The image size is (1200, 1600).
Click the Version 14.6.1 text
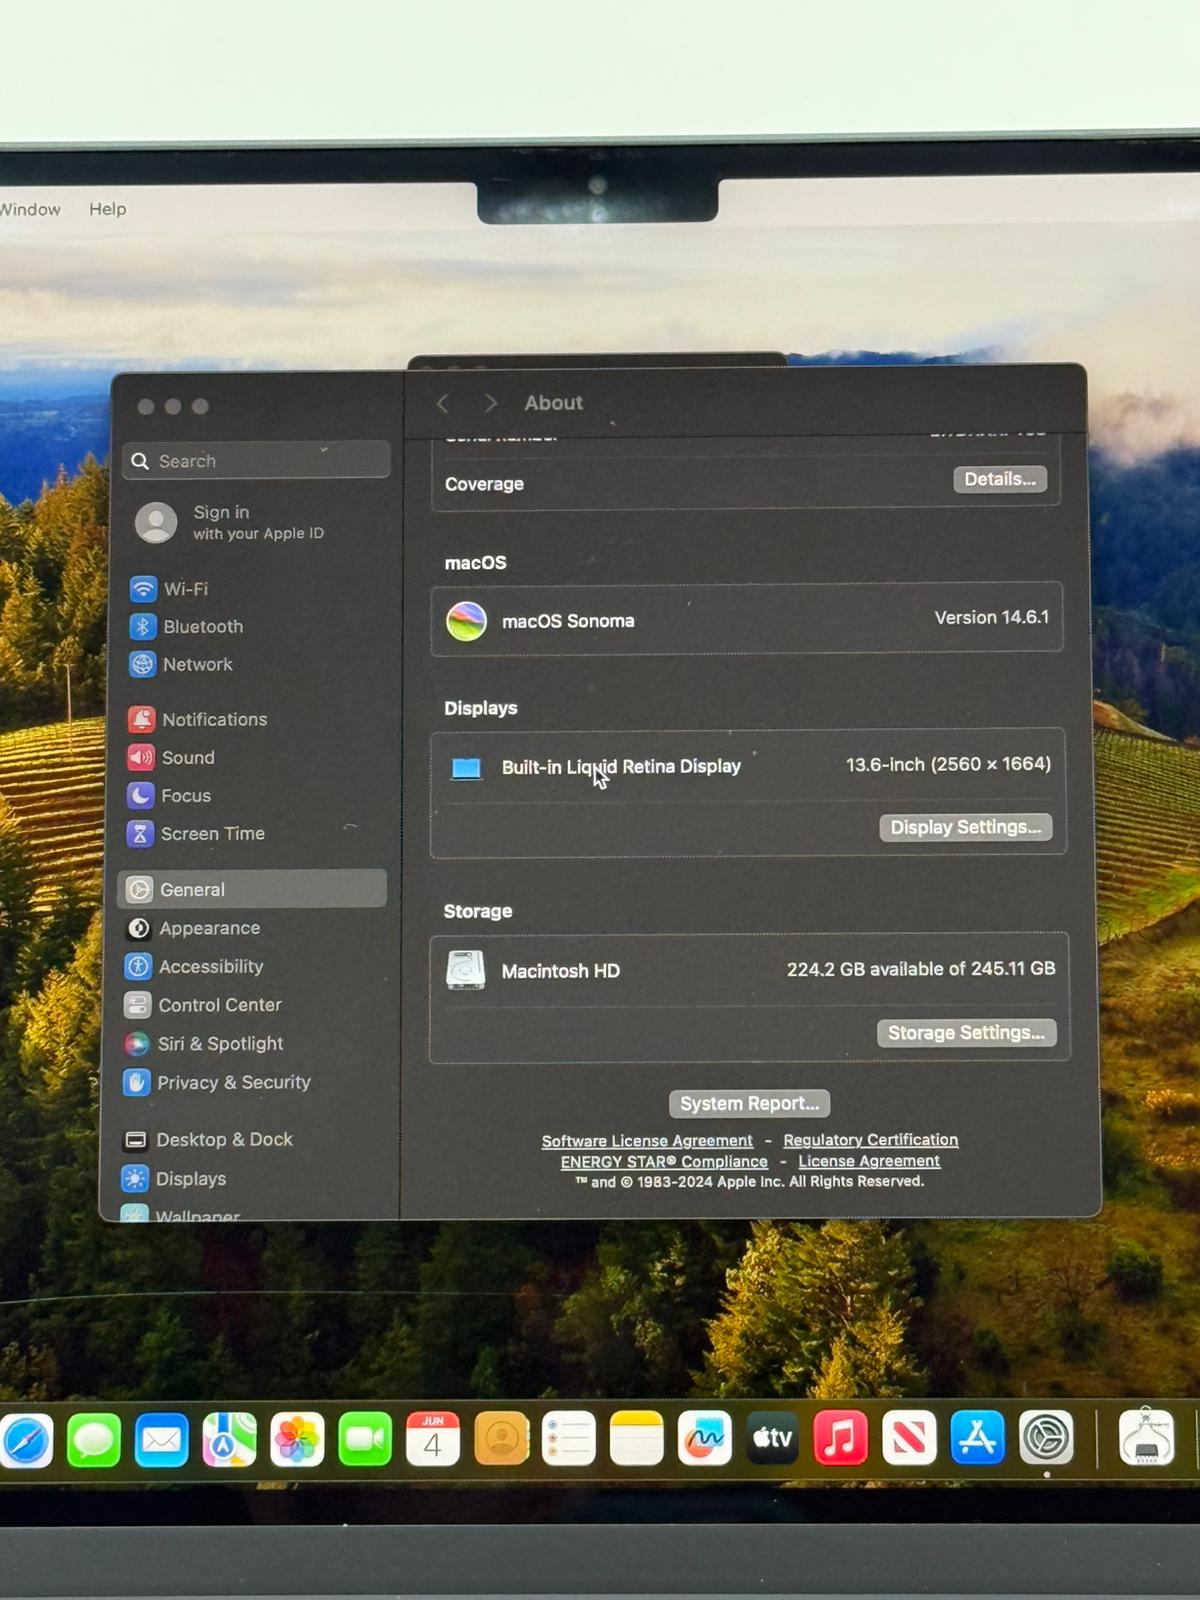point(992,617)
